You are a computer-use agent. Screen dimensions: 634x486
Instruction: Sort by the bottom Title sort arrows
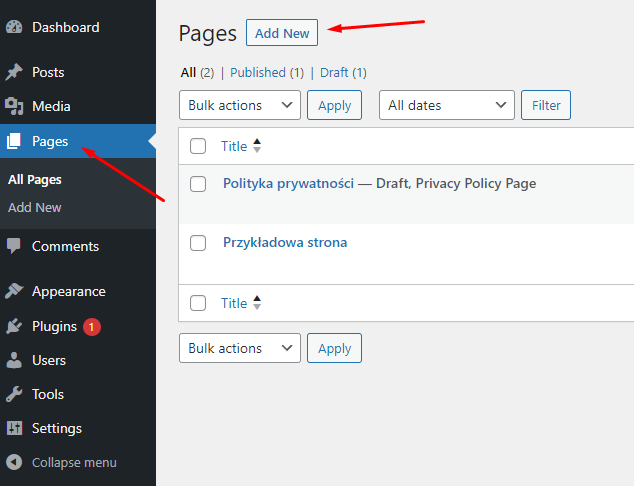[x=257, y=303]
